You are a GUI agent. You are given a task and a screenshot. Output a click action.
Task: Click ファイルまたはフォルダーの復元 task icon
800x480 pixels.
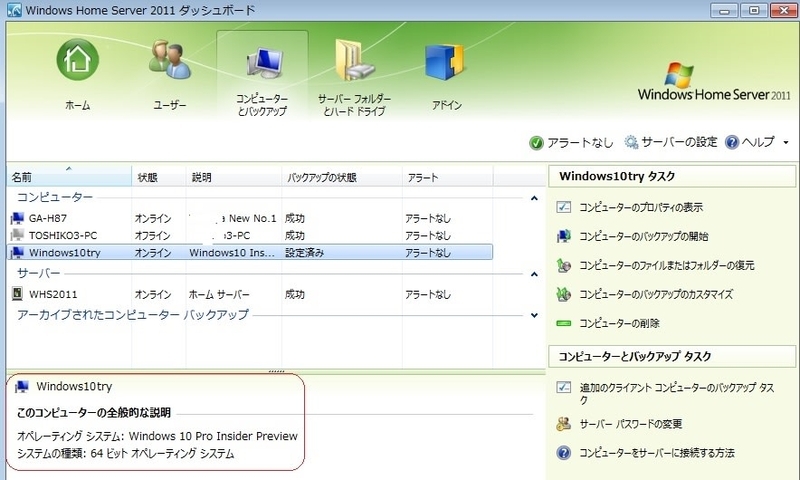click(563, 265)
